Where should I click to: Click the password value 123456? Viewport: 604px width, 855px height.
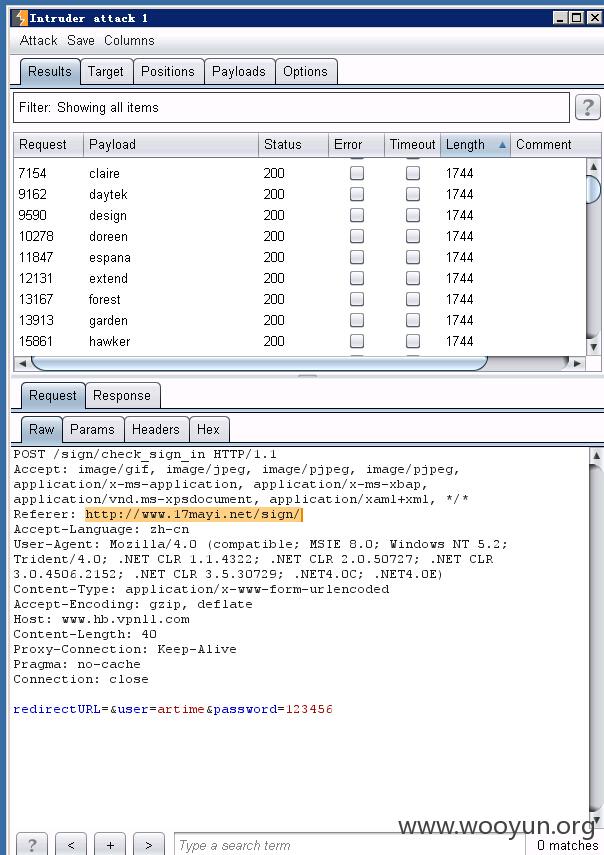click(x=309, y=709)
